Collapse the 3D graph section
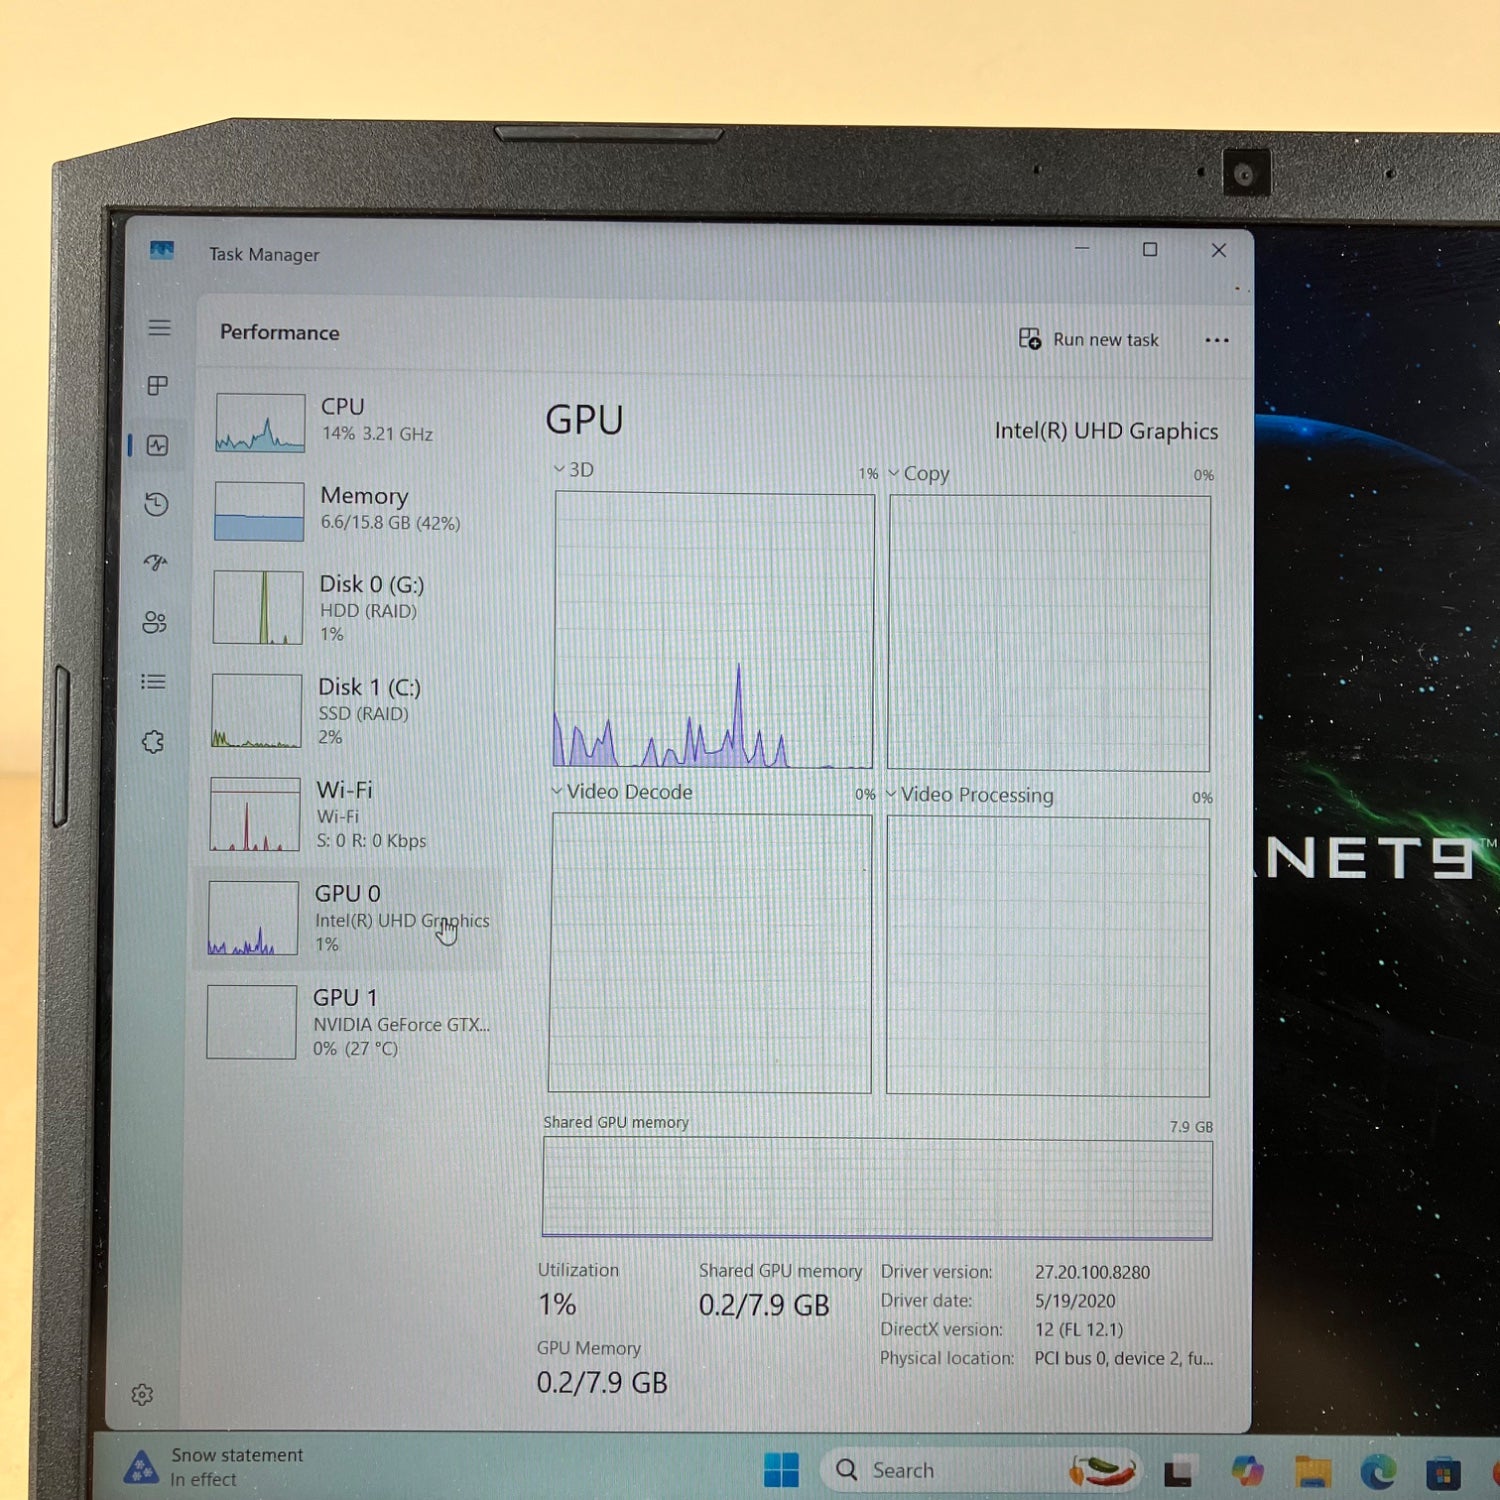Viewport: 1500px width, 1500px height. point(558,468)
